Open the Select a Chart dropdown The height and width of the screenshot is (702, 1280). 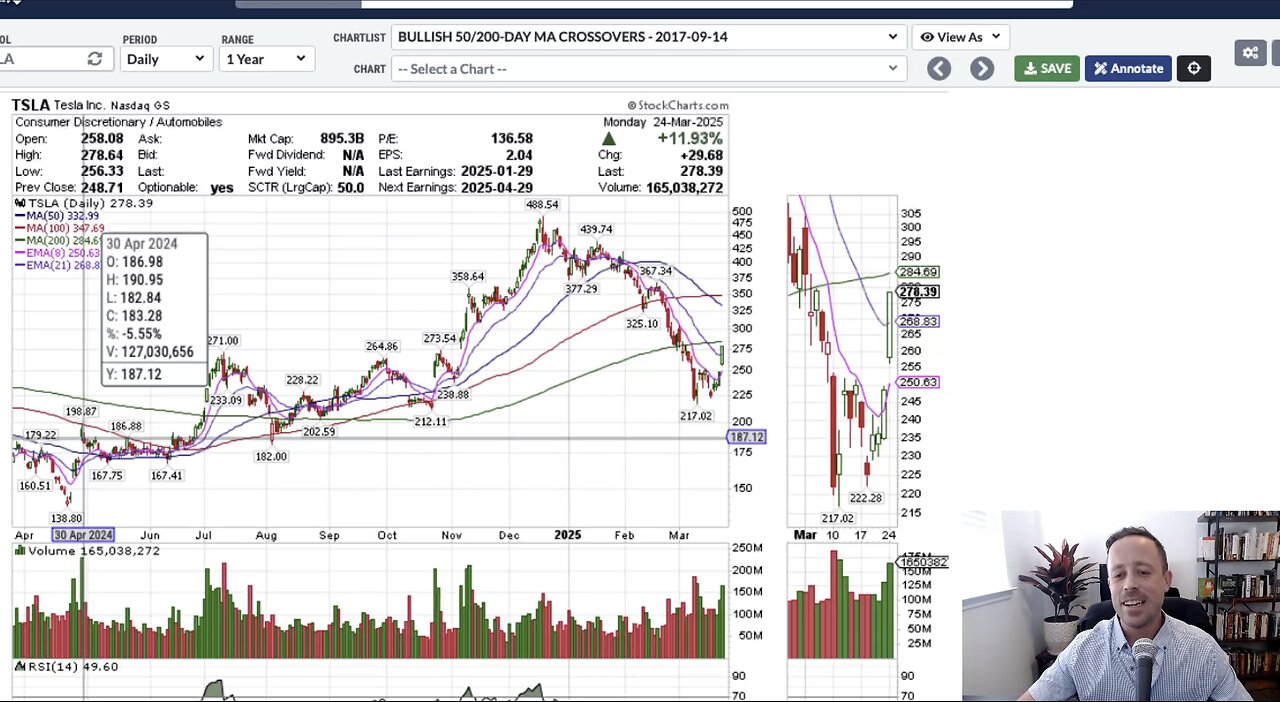point(648,69)
